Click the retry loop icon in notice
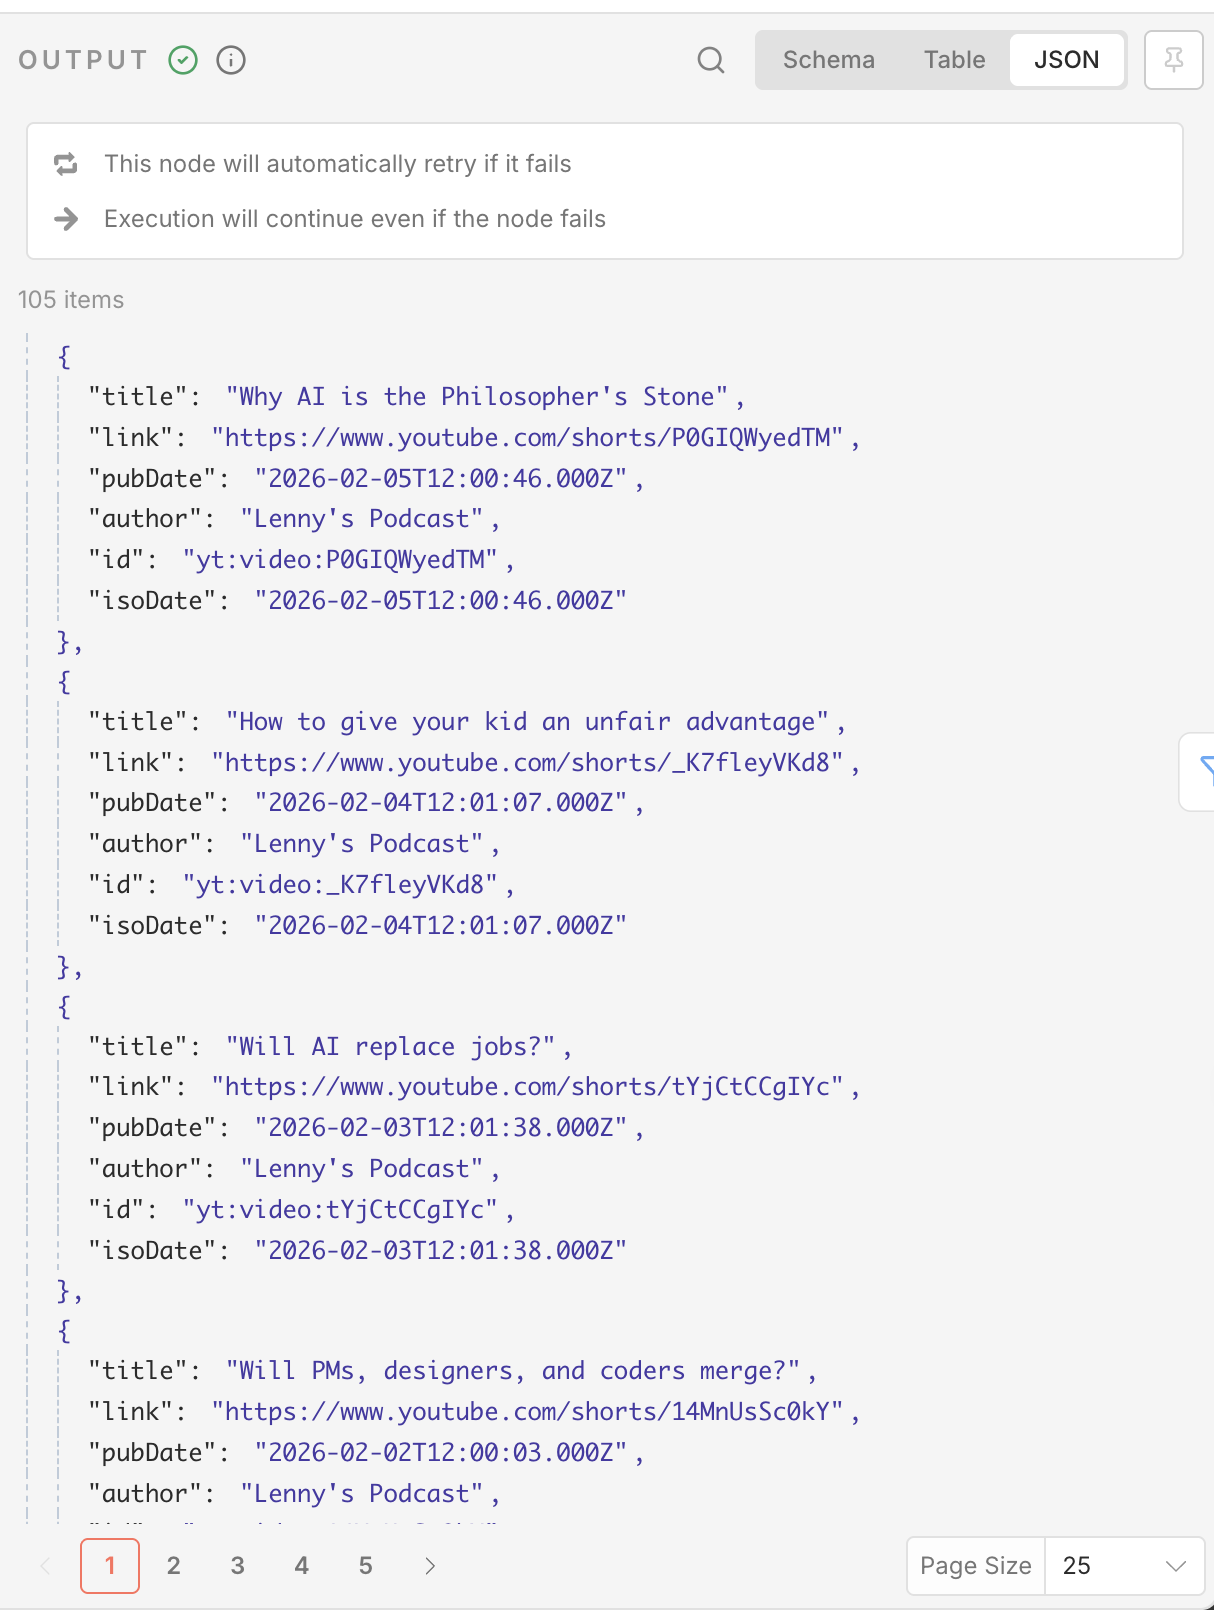This screenshot has width=1214, height=1610. click(x=66, y=164)
